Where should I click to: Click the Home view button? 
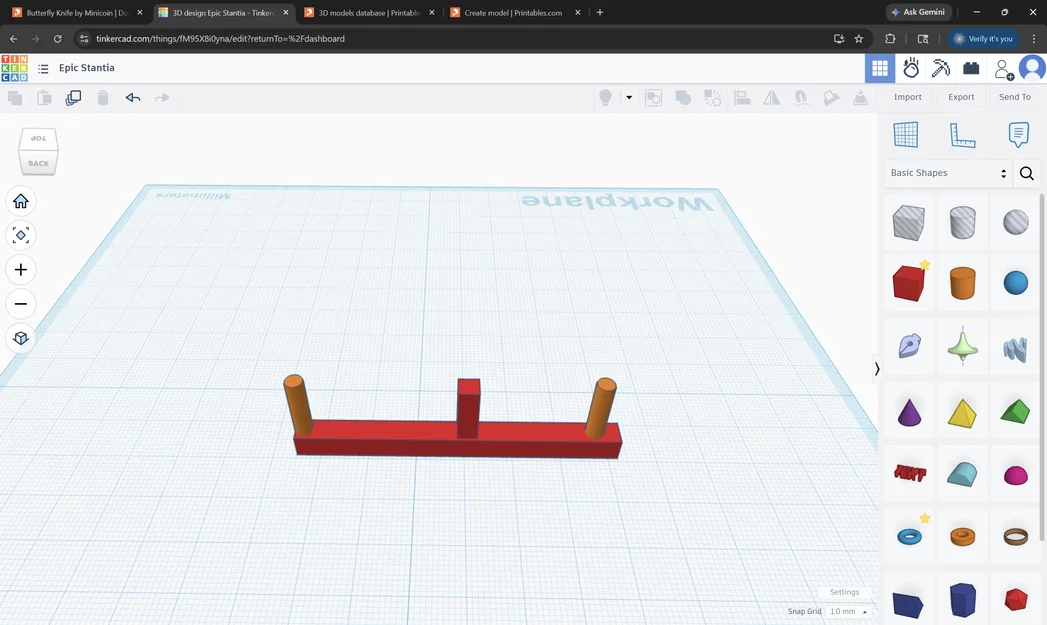pos(21,201)
